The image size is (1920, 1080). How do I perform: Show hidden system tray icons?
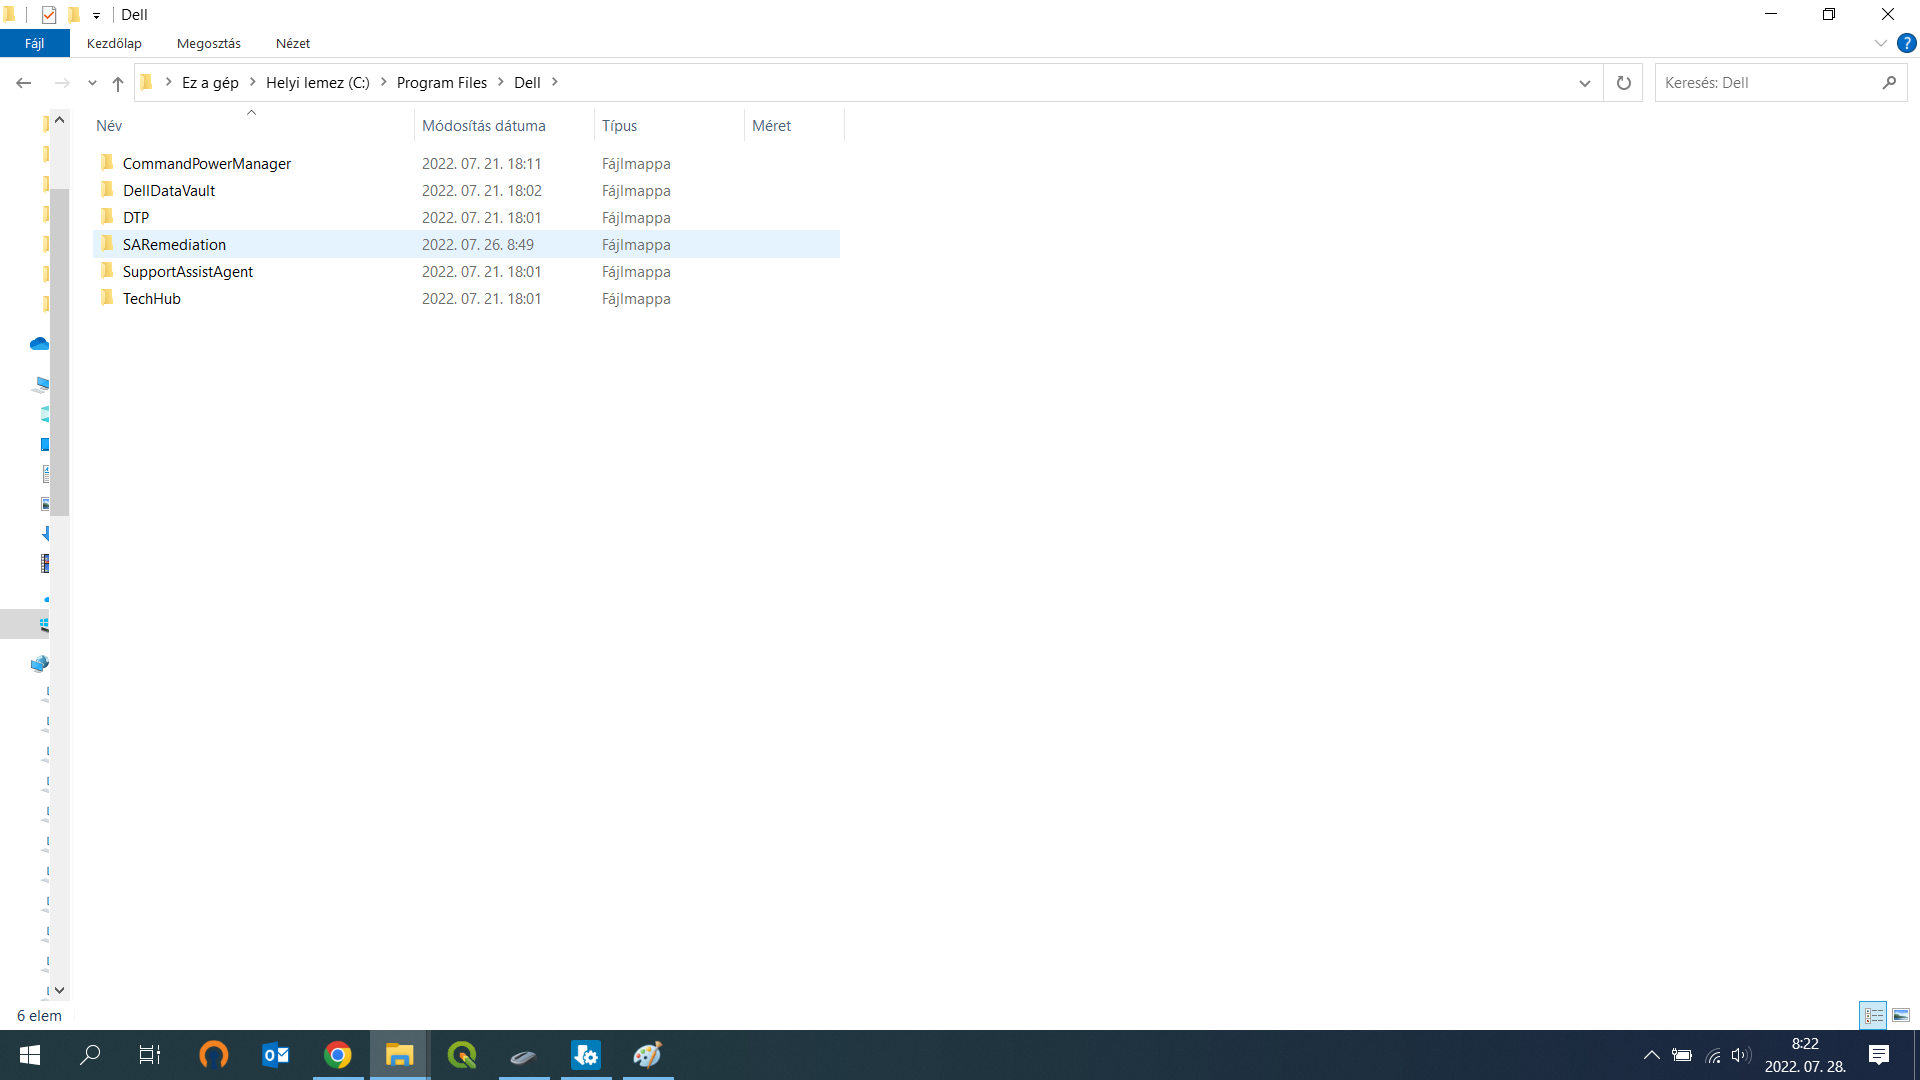pos(1652,1055)
